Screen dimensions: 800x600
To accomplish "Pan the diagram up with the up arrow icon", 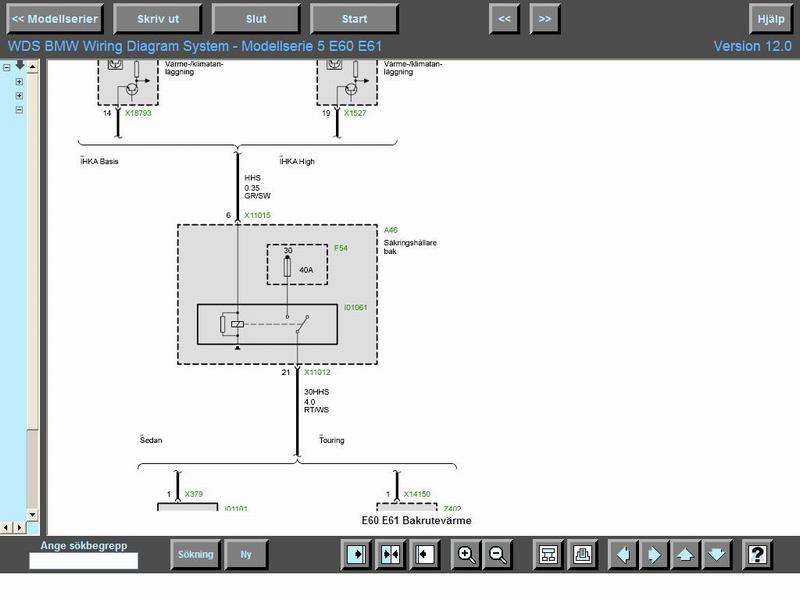I will 685,554.
